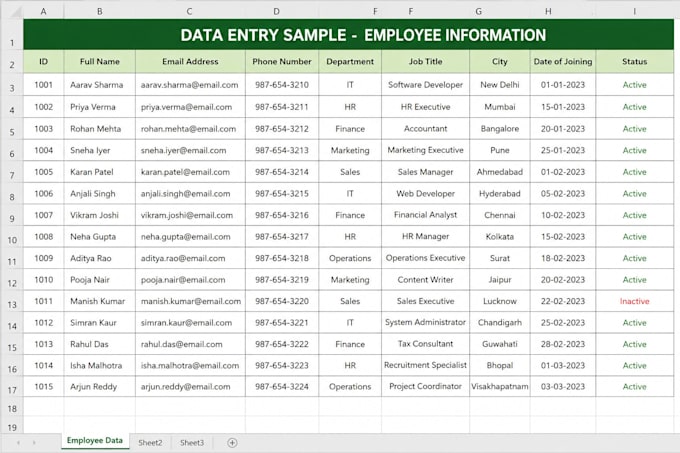Click the select-all corner triangle
This screenshot has height=453, width=680.
(15, 12)
